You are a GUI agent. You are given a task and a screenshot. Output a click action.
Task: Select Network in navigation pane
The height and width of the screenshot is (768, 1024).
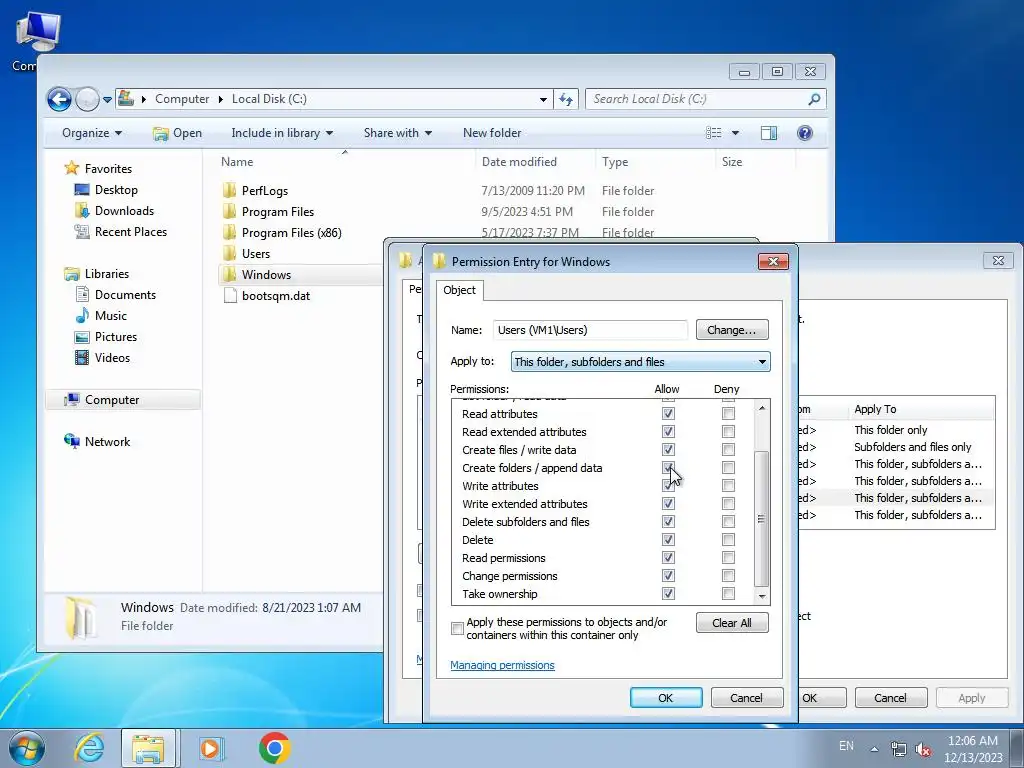click(x=107, y=441)
